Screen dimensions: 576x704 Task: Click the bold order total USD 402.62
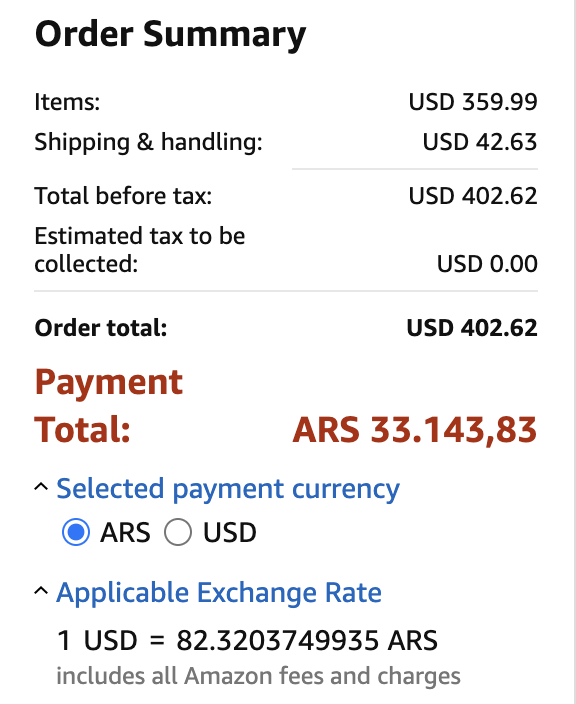coord(472,328)
